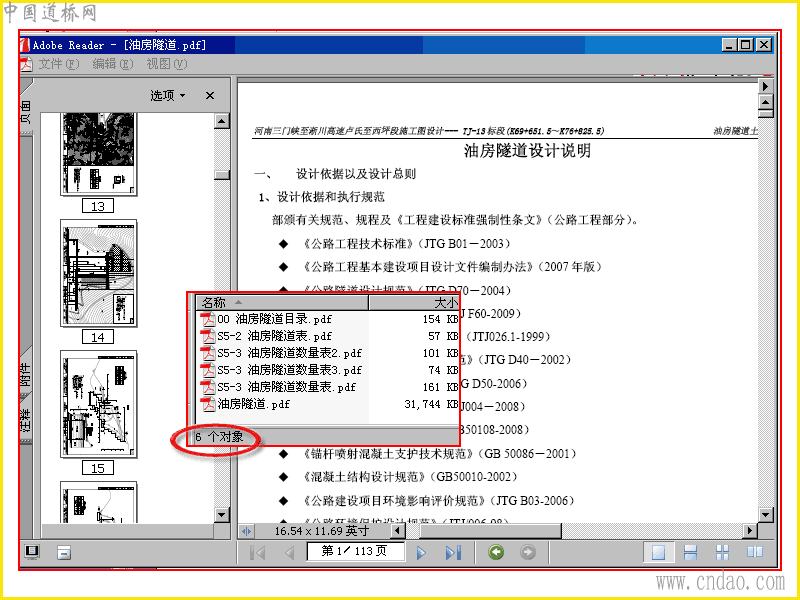Close the pages panel with X
800x600 pixels.
pyautogui.click(x=210, y=95)
